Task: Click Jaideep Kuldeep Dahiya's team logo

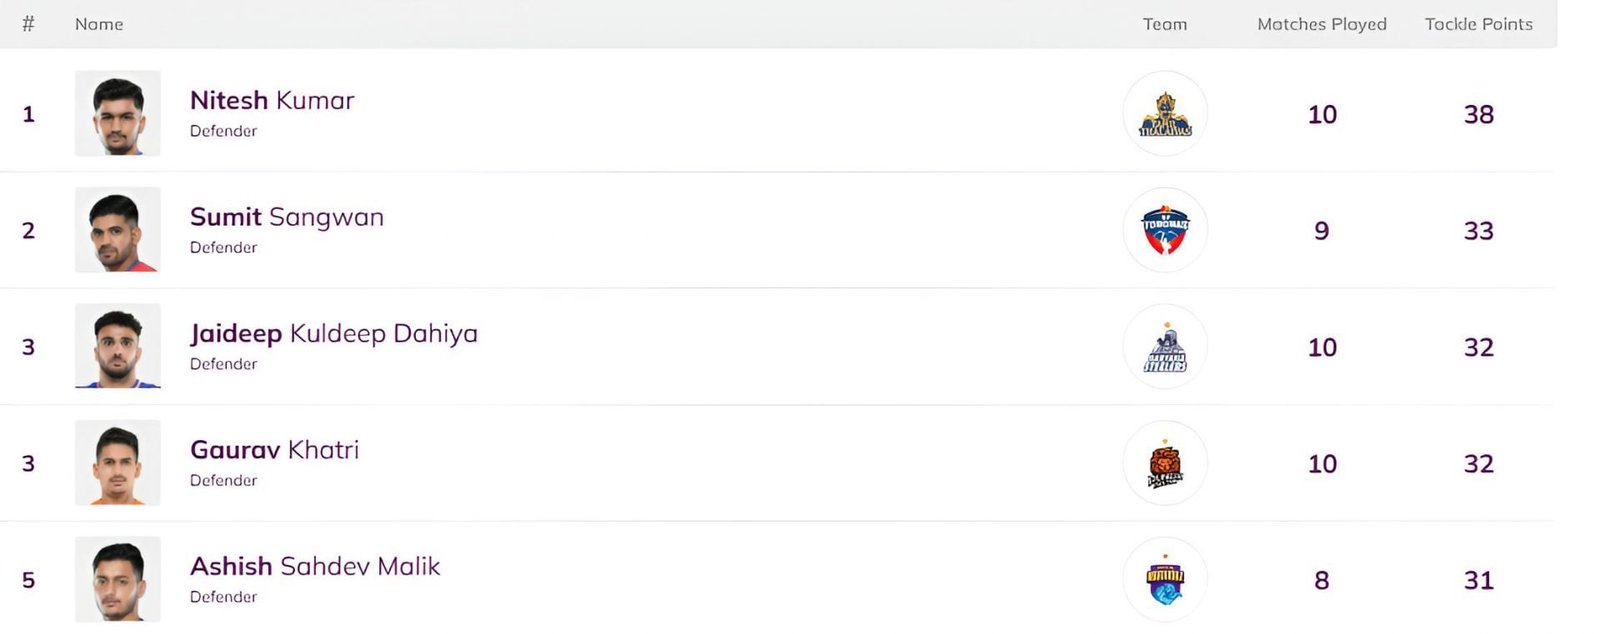Action: point(1165,347)
